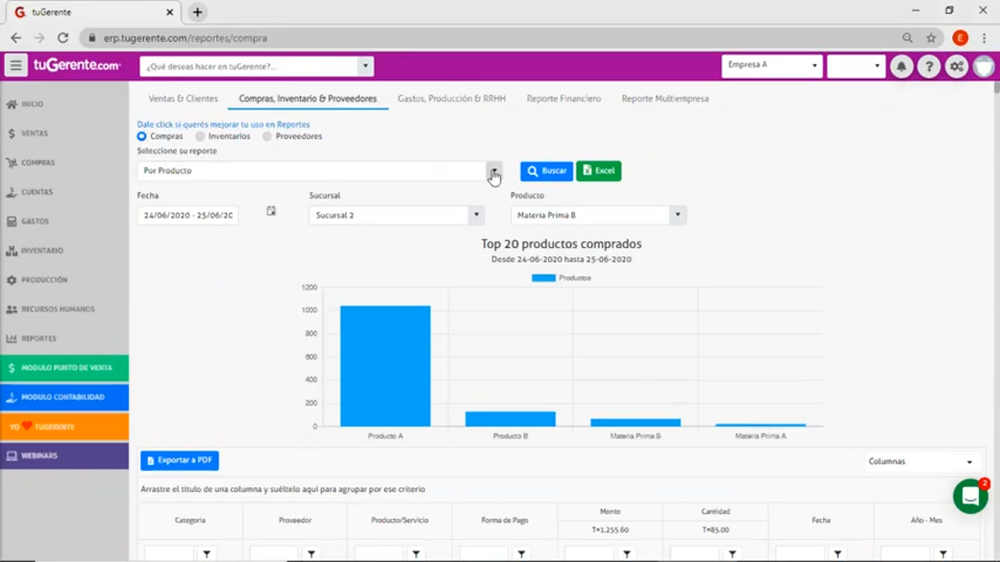Select the Compras radio button
Image resolution: width=1000 pixels, height=562 pixels.
142,137
